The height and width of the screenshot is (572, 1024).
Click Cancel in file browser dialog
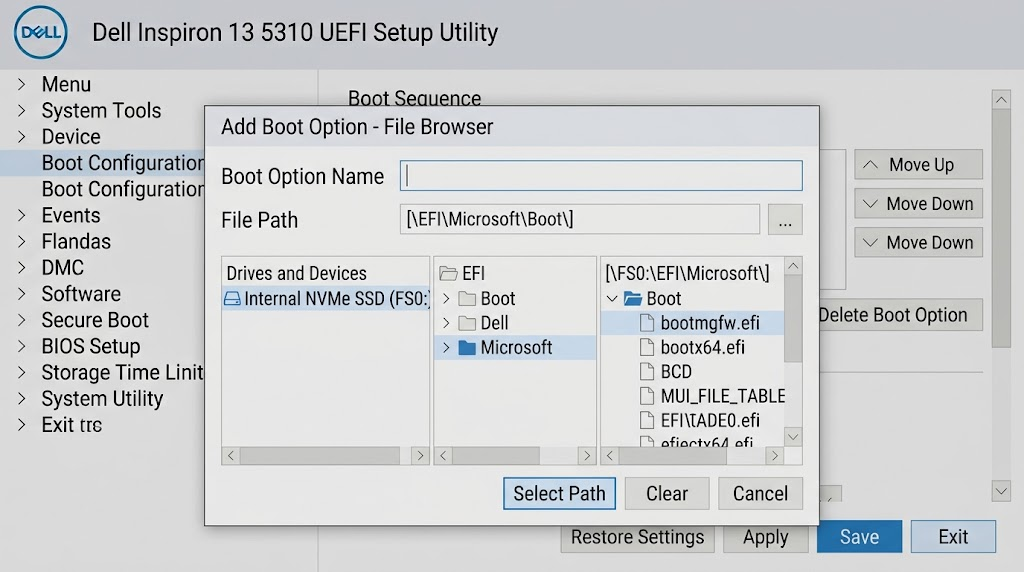[760, 494]
